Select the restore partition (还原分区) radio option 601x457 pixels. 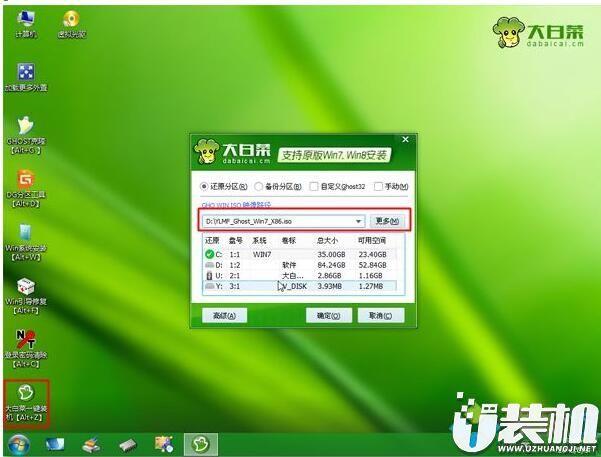point(224,187)
